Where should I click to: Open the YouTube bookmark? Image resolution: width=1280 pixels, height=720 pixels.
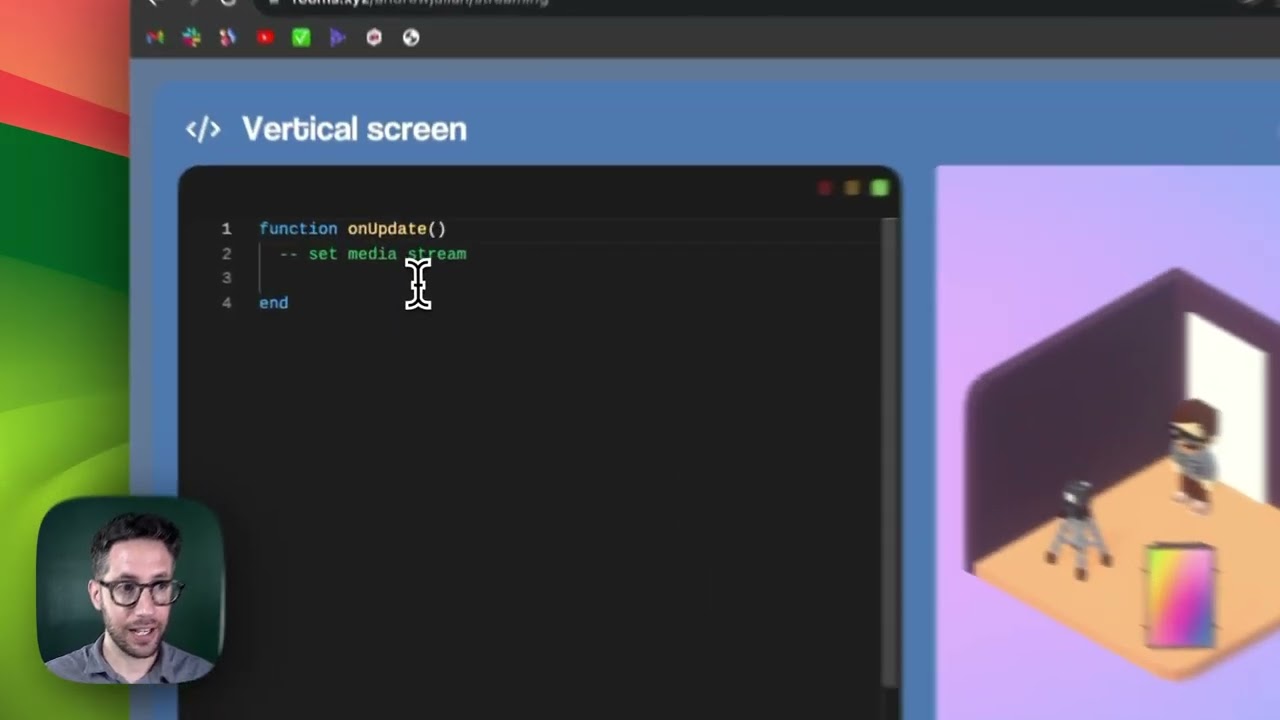tap(265, 38)
